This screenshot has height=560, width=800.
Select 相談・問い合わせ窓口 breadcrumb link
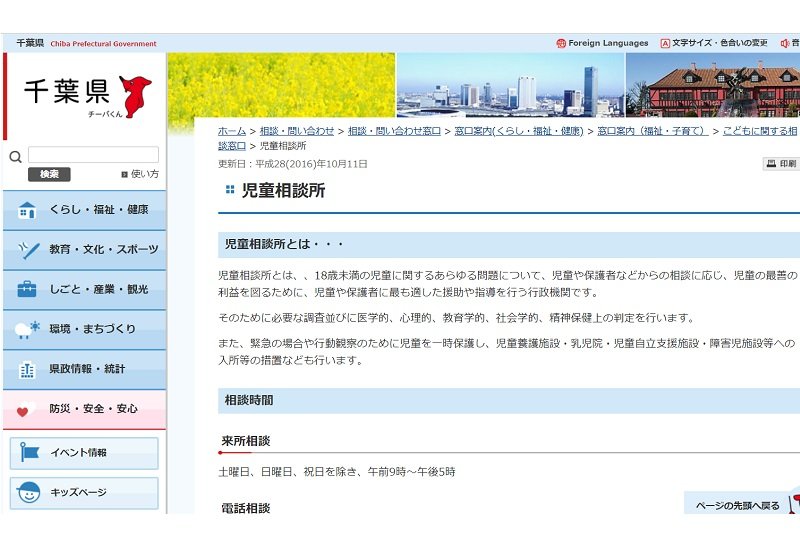tap(394, 131)
